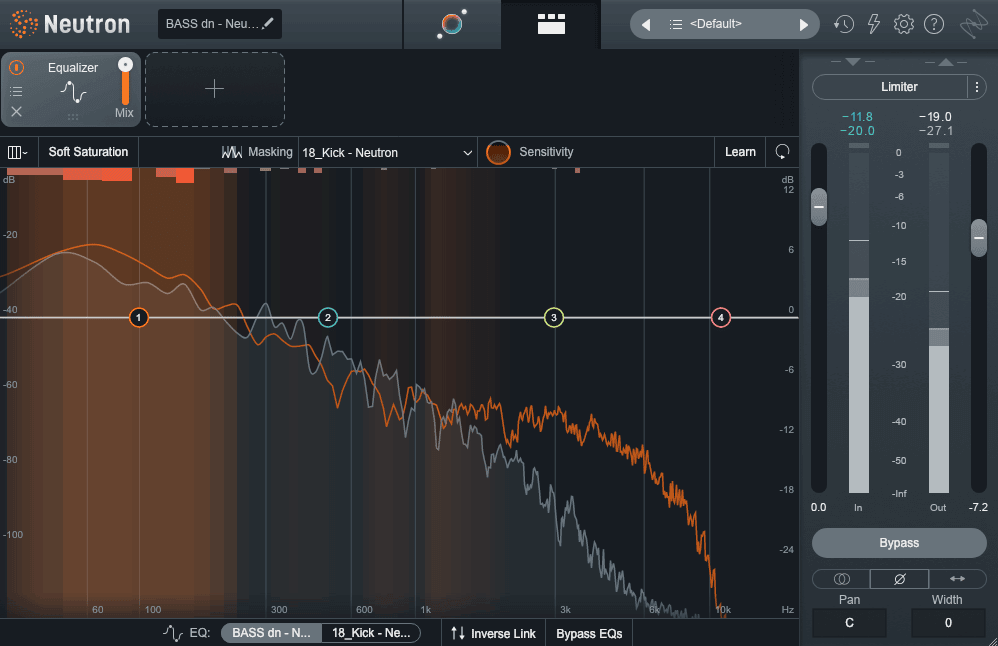Click the output gain value -7.2
This screenshot has width=998, height=646.
978,507
